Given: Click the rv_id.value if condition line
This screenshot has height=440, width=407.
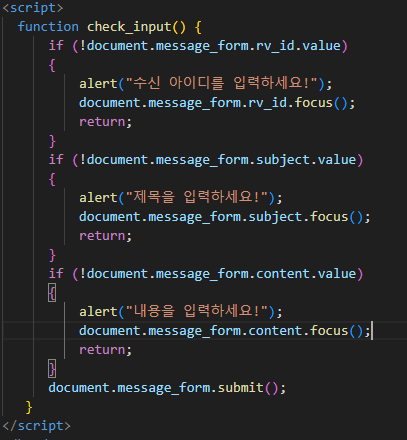Looking at the screenshot, I should [x=198, y=46].
